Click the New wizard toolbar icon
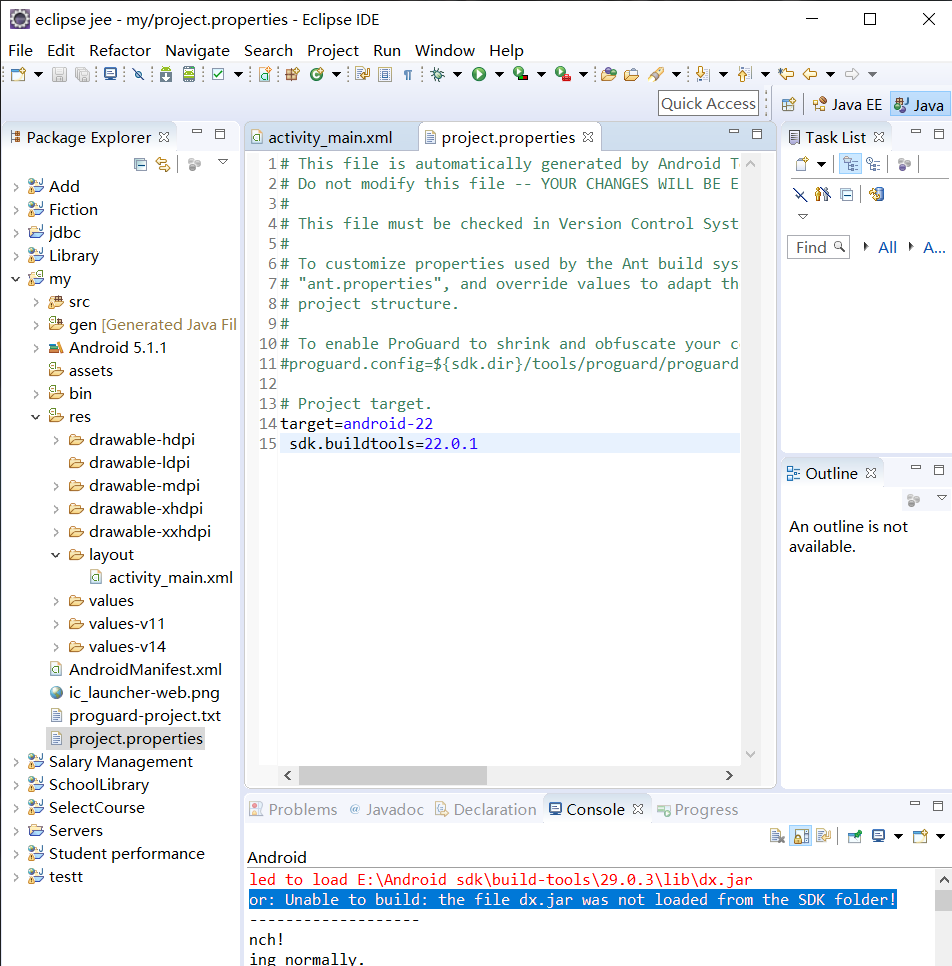The width and height of the screenshot is (952, 966). (18, 75)
